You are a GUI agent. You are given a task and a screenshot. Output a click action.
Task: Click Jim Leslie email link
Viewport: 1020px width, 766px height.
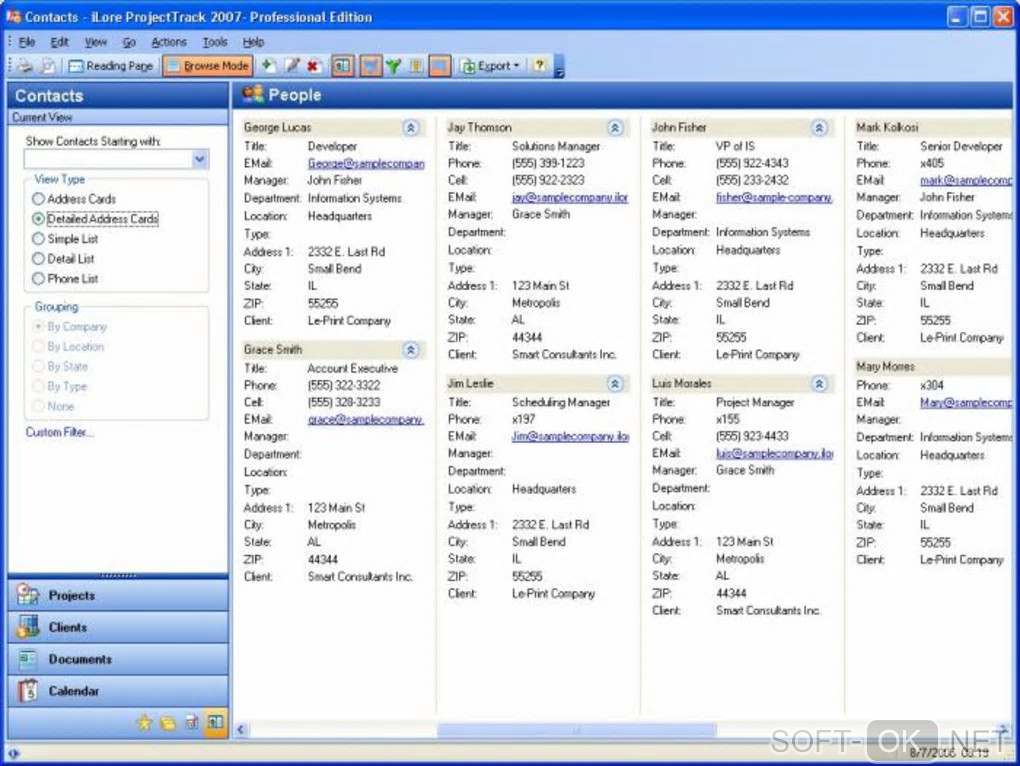click(x=570, y=436)
